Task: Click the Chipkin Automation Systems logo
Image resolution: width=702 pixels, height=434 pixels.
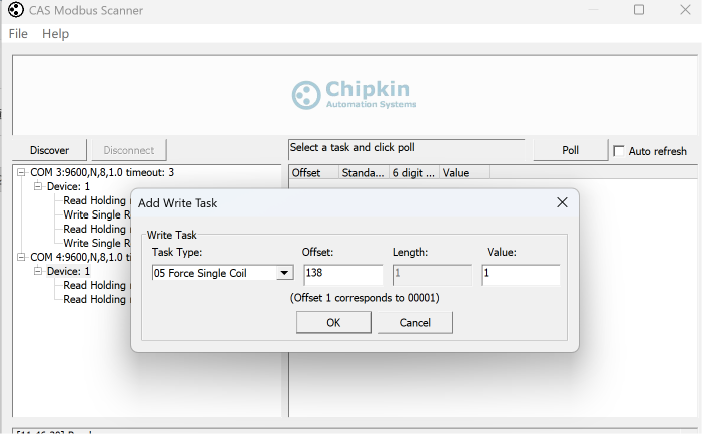Action: point(354,95)
